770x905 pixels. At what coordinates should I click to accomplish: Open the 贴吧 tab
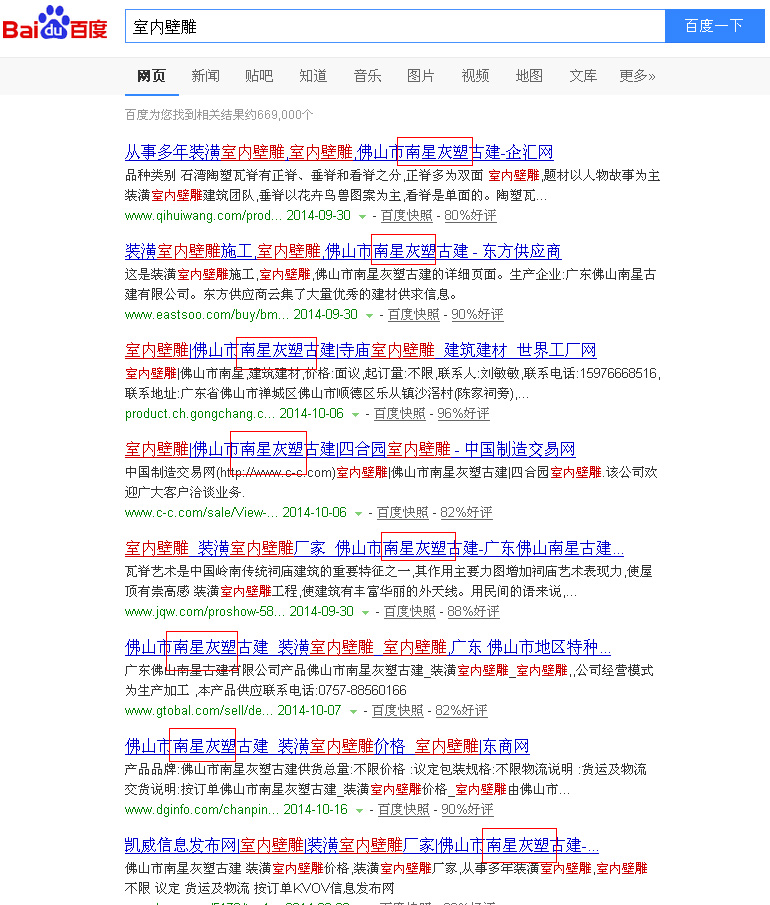[259, 76]
